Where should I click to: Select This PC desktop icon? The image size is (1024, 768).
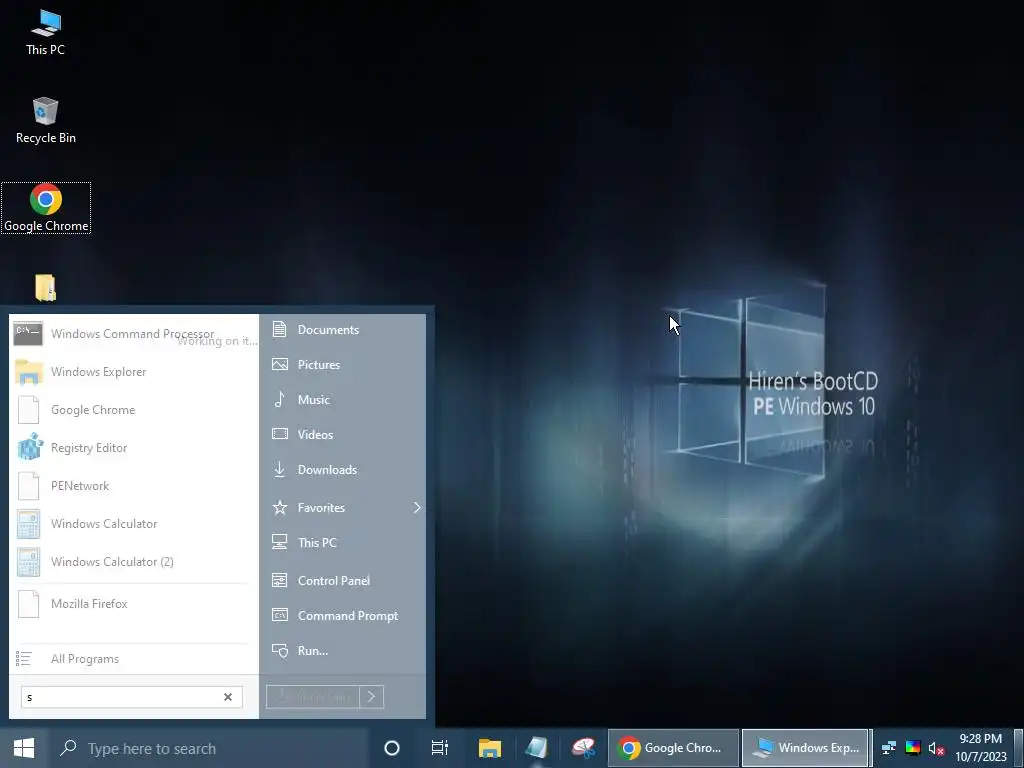(x=46, y=33)
